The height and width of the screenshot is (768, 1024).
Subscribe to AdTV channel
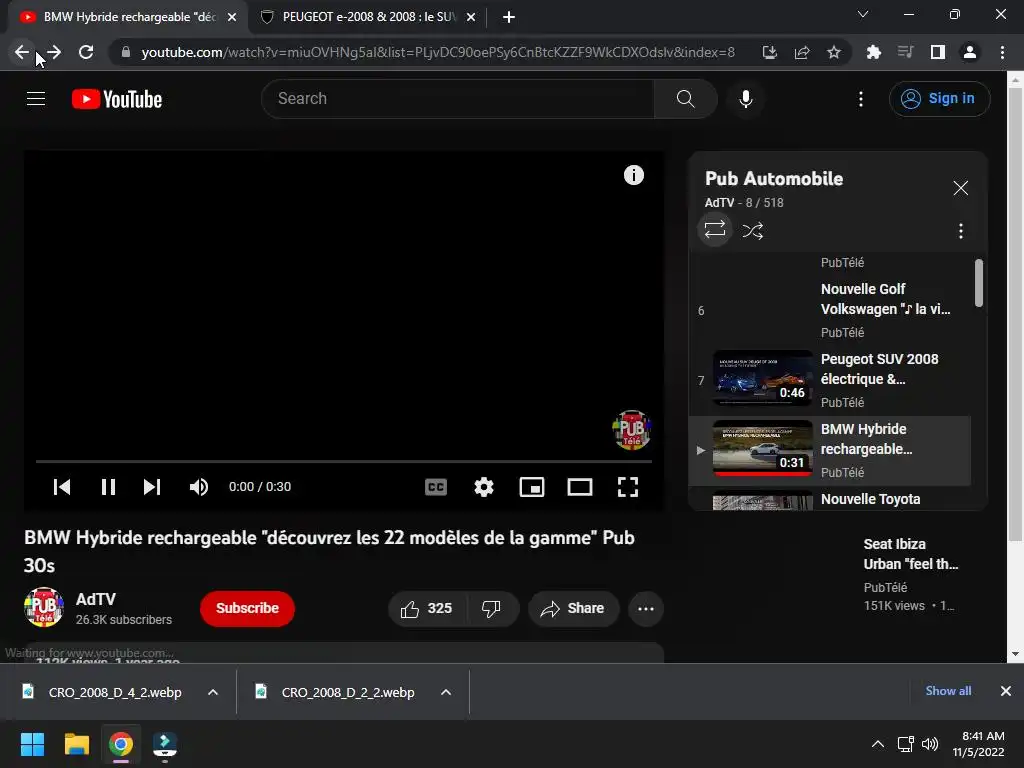(x=248, y=608)
